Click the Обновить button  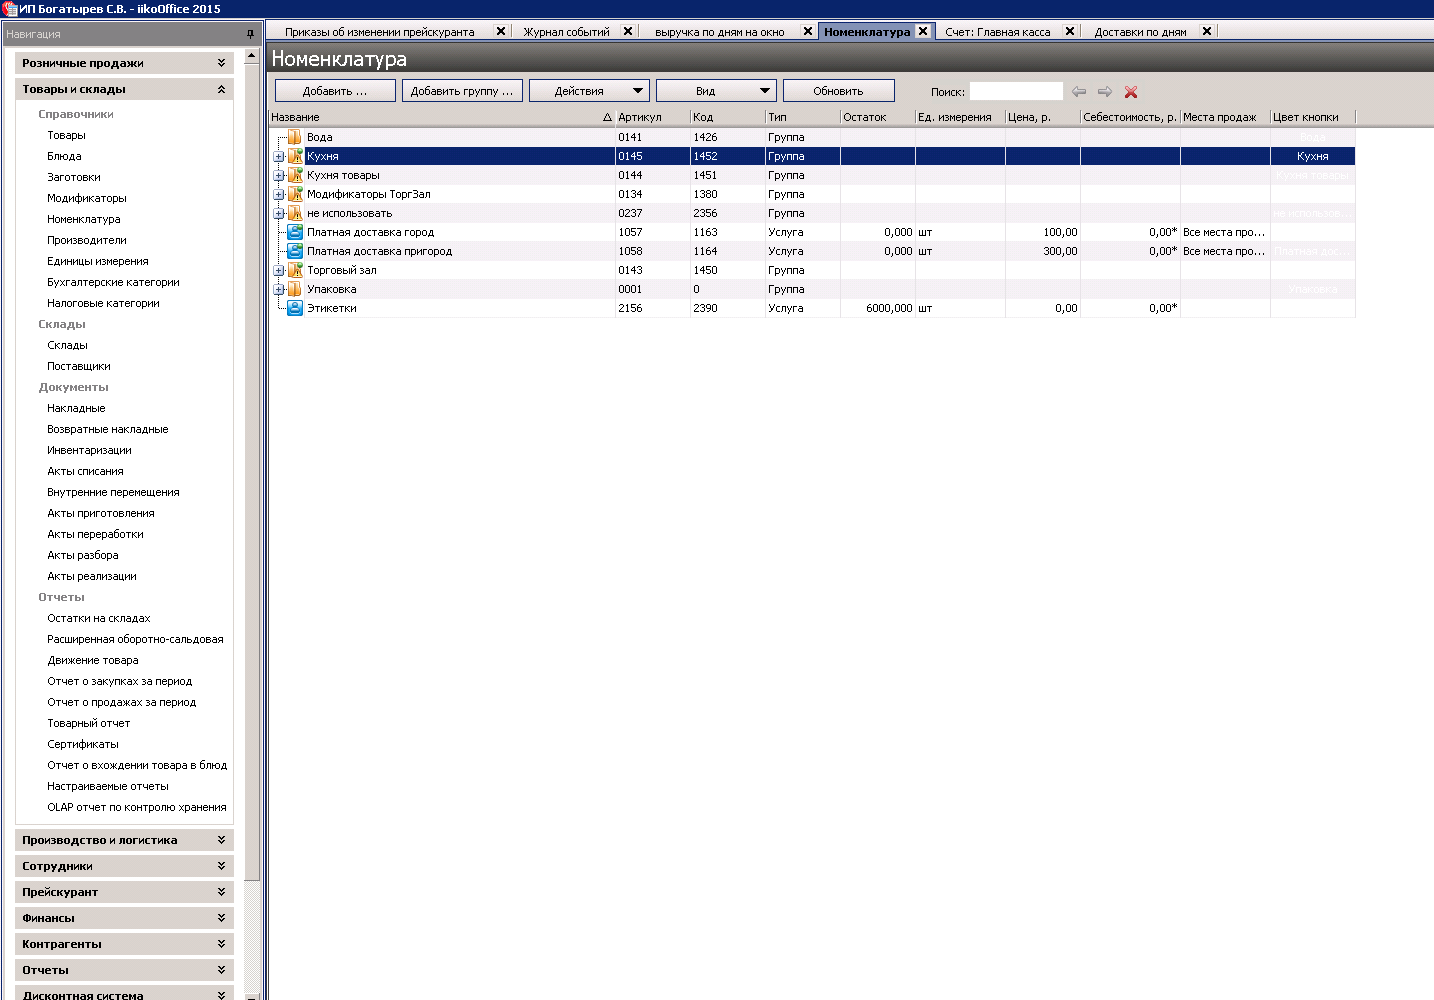838,91
